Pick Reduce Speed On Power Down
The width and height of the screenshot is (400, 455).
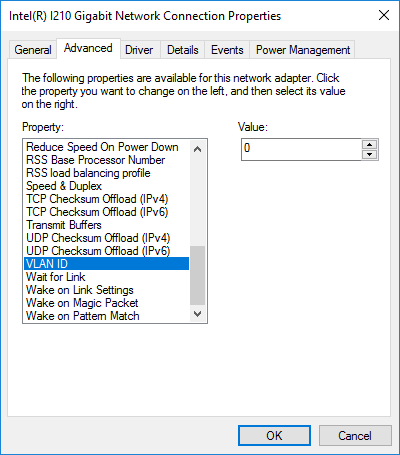tap(107, 147)
